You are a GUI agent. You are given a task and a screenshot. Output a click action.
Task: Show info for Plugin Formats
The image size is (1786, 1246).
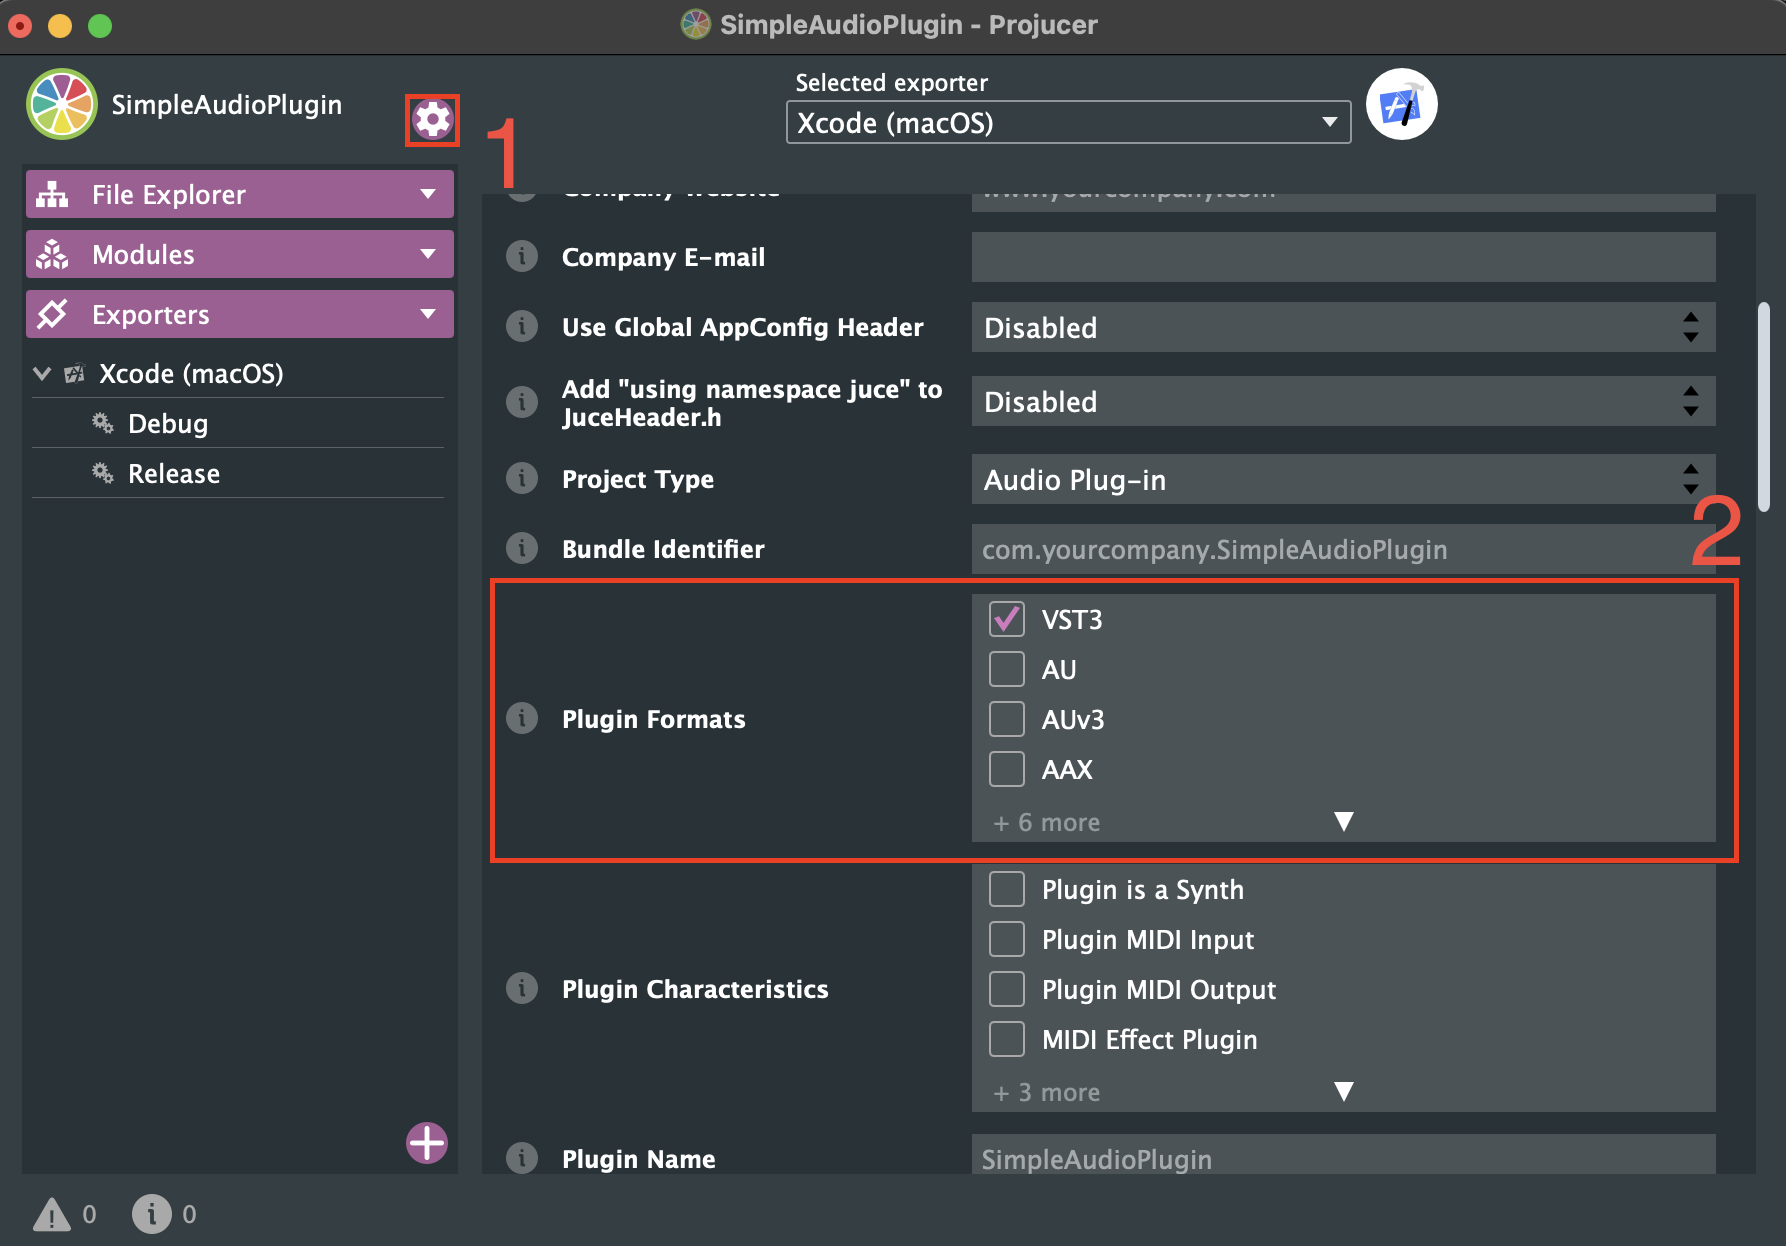point(522,718)
